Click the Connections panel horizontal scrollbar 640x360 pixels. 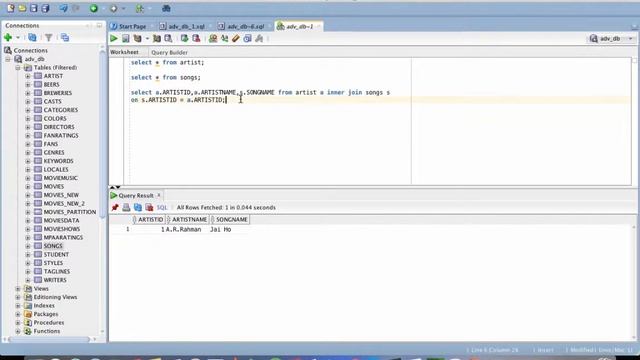49,339
